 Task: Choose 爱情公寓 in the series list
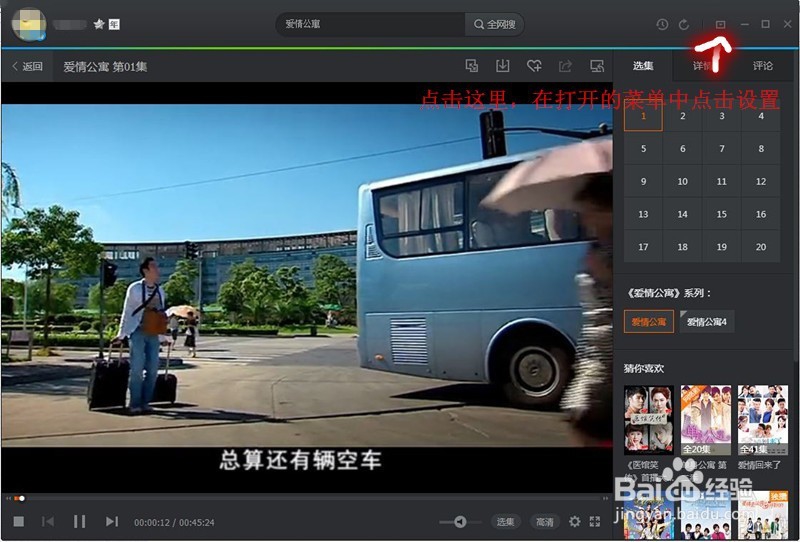coord(648,322)
